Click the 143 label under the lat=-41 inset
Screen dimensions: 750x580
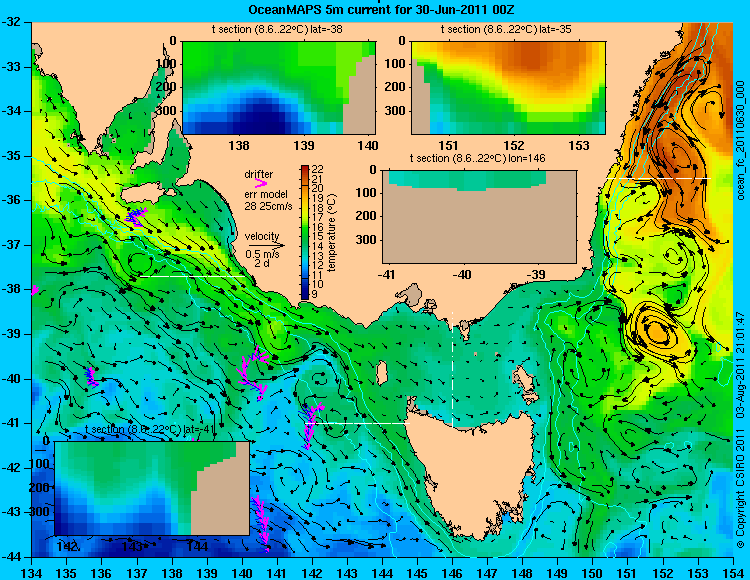(132, 546)
